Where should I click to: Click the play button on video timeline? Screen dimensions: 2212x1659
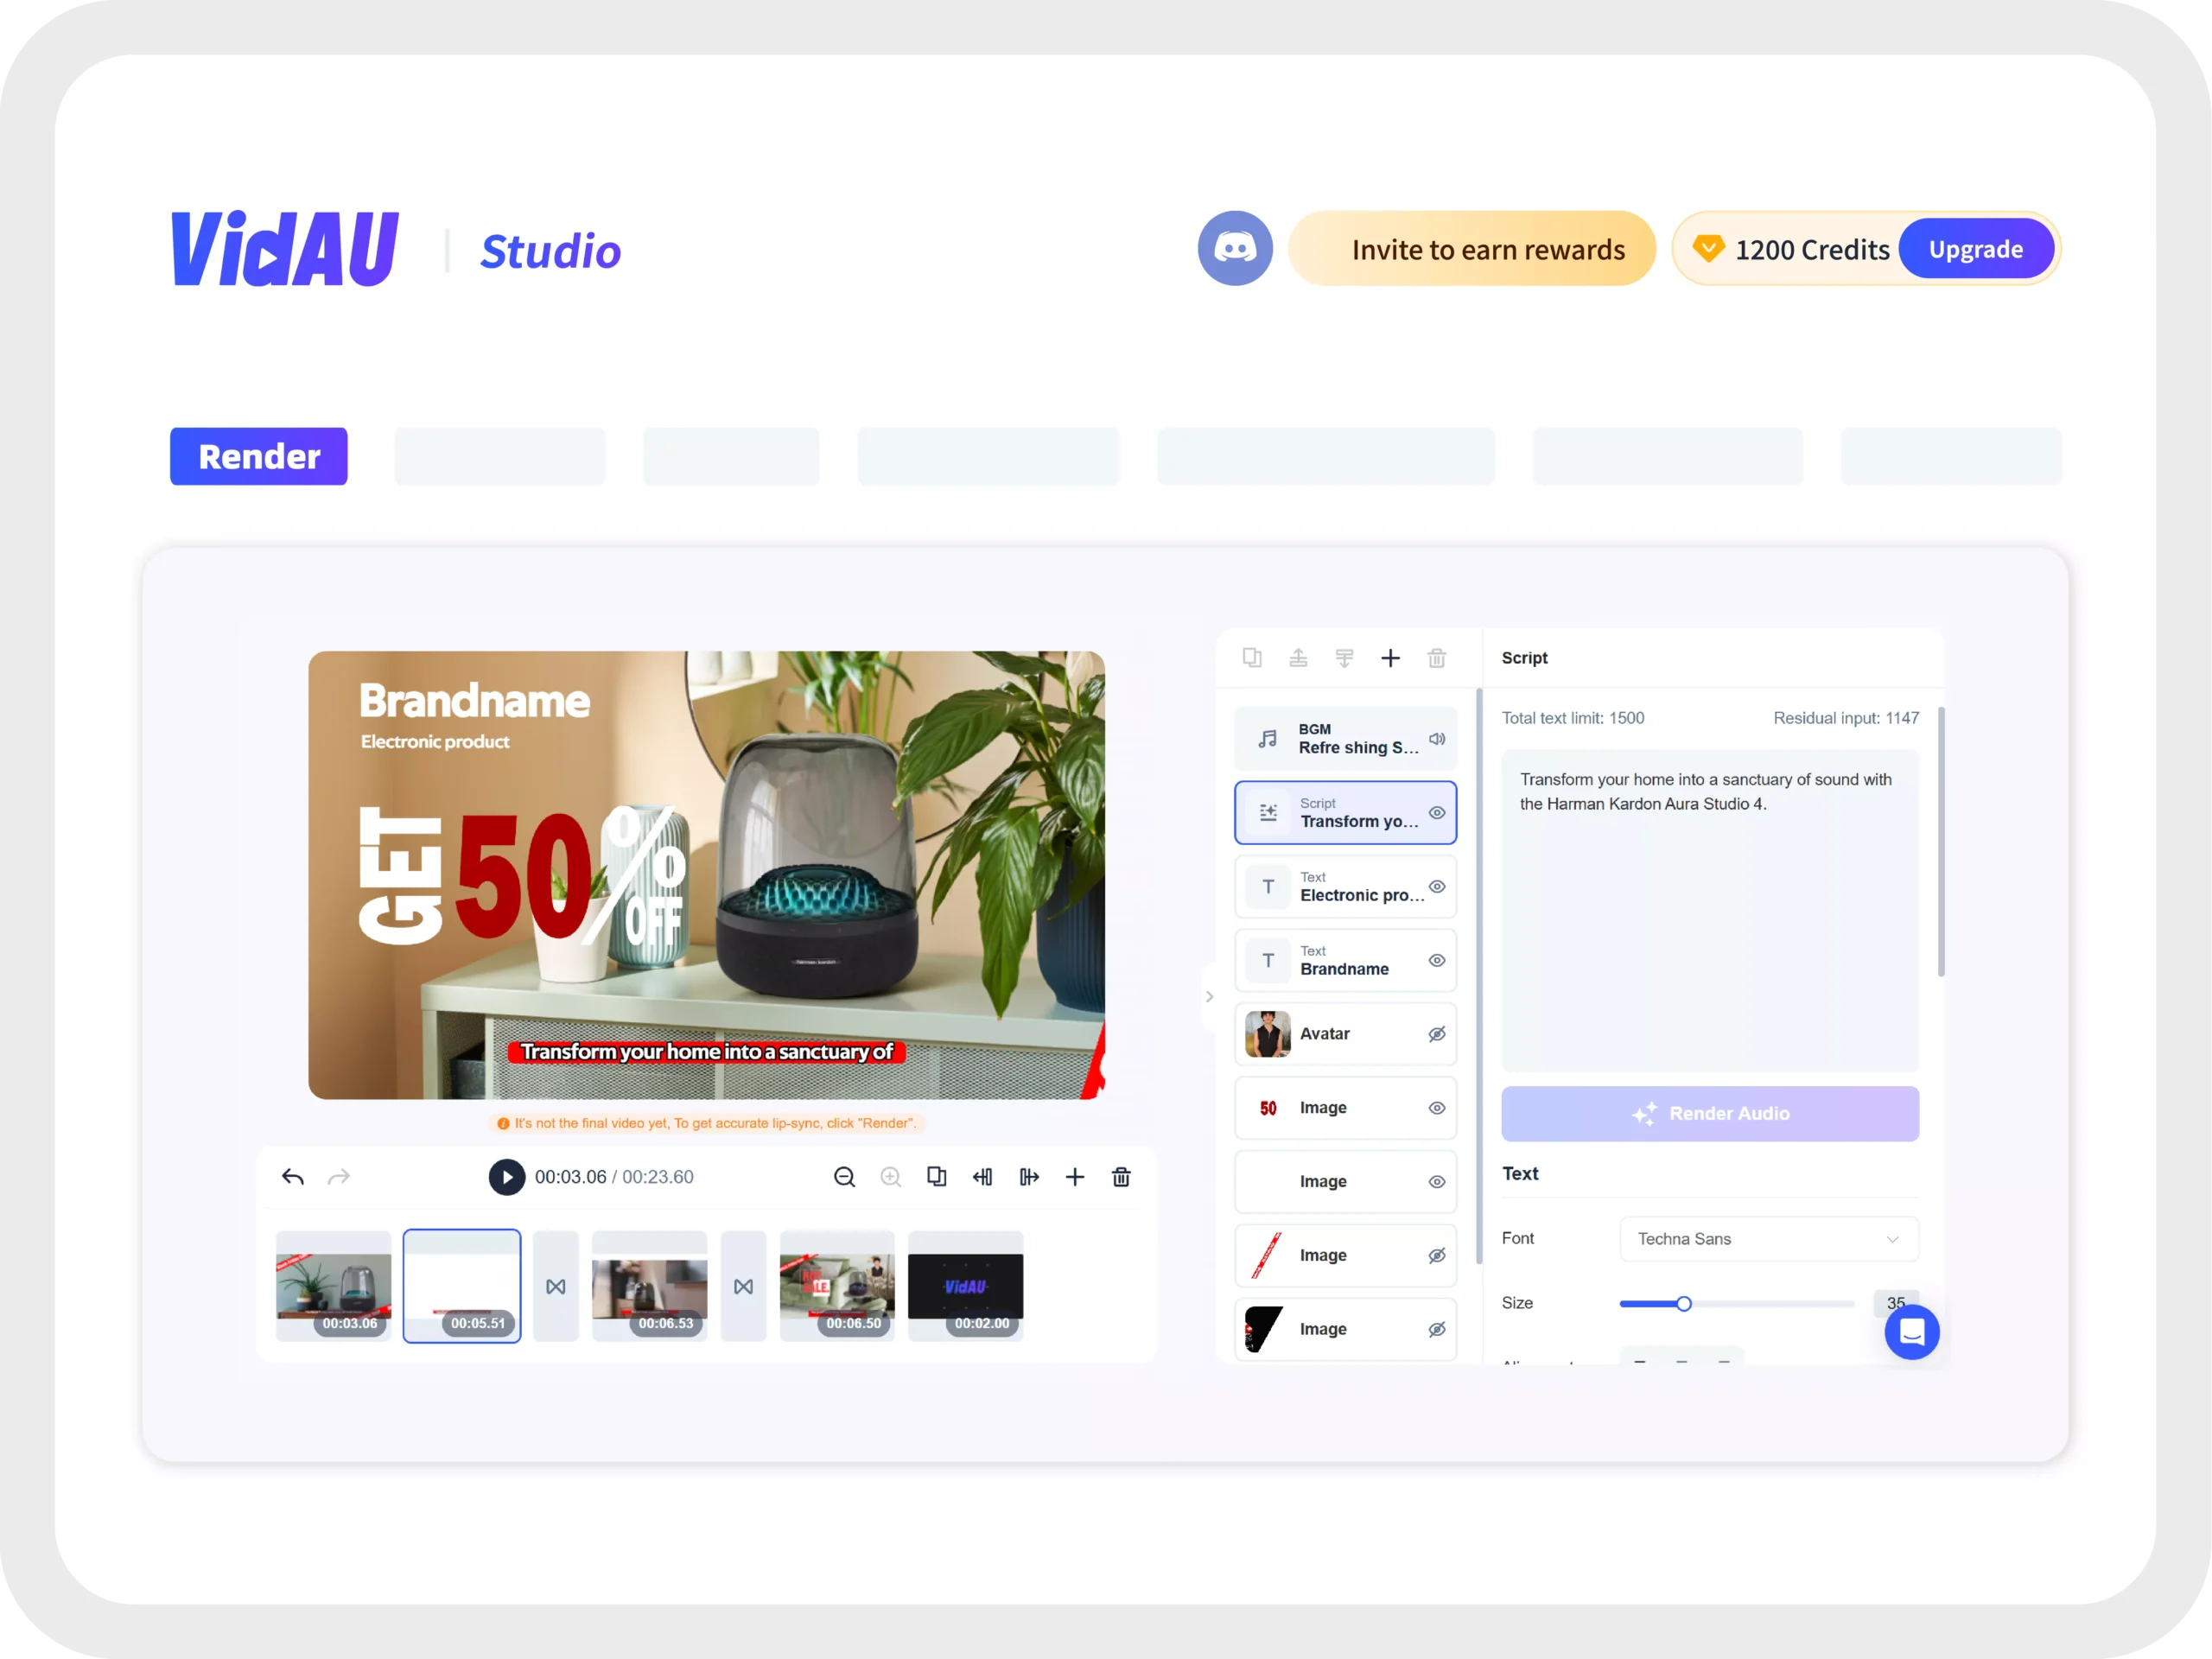pyautogui.click(x=507, y=1176)
